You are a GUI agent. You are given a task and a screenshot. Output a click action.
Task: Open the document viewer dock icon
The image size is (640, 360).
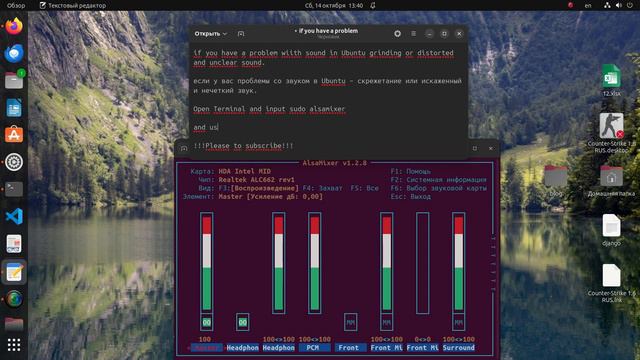pyautogui.click(x=14, y=244)
